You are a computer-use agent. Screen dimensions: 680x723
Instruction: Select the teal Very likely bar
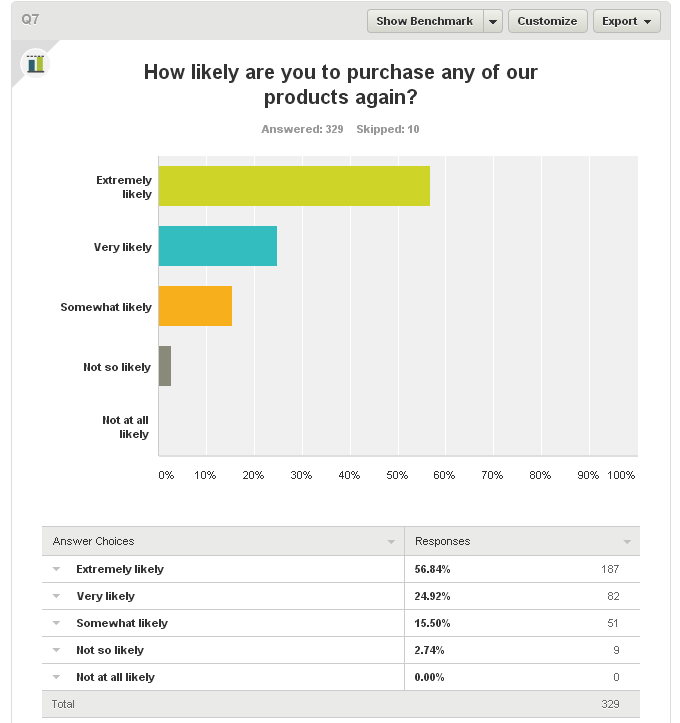tap(218, 246)
